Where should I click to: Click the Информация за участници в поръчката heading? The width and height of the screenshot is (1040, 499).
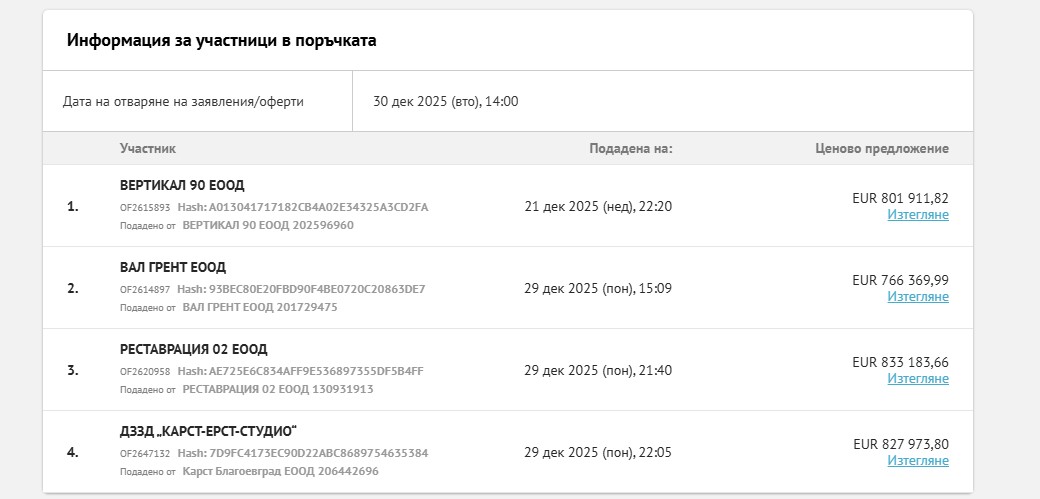pyautogui.click(x=222, y=41)
